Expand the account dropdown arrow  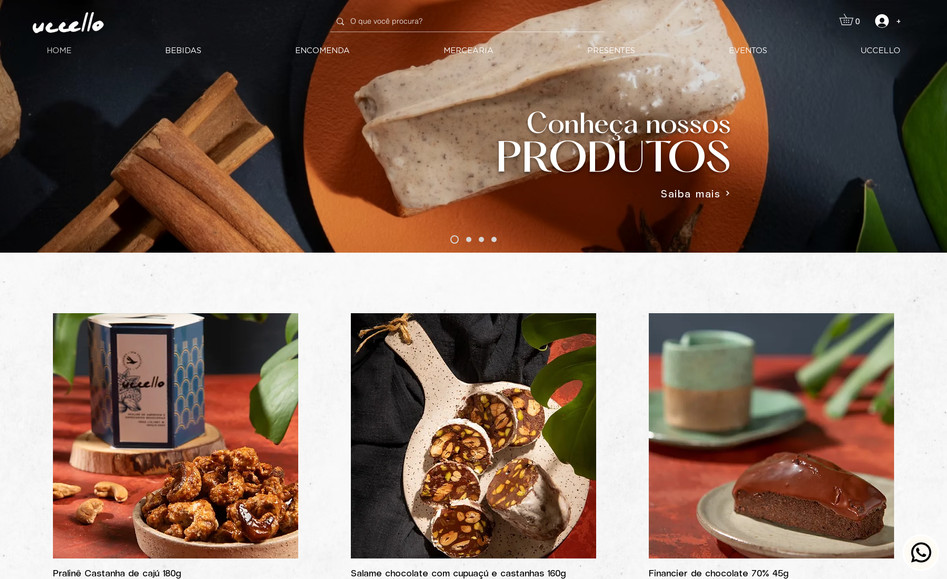click(899, 22)
